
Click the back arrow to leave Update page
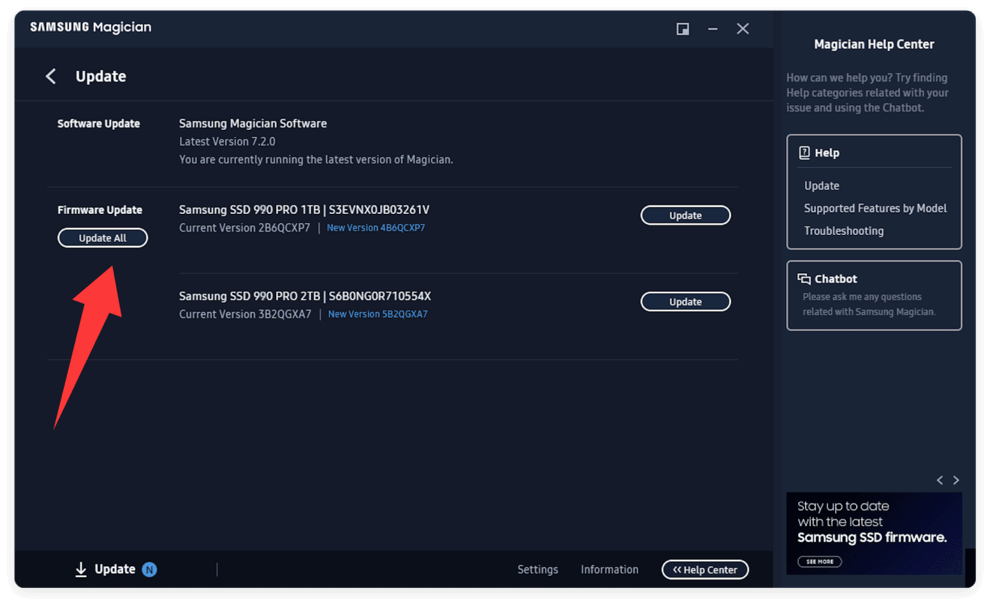point(50,76)
